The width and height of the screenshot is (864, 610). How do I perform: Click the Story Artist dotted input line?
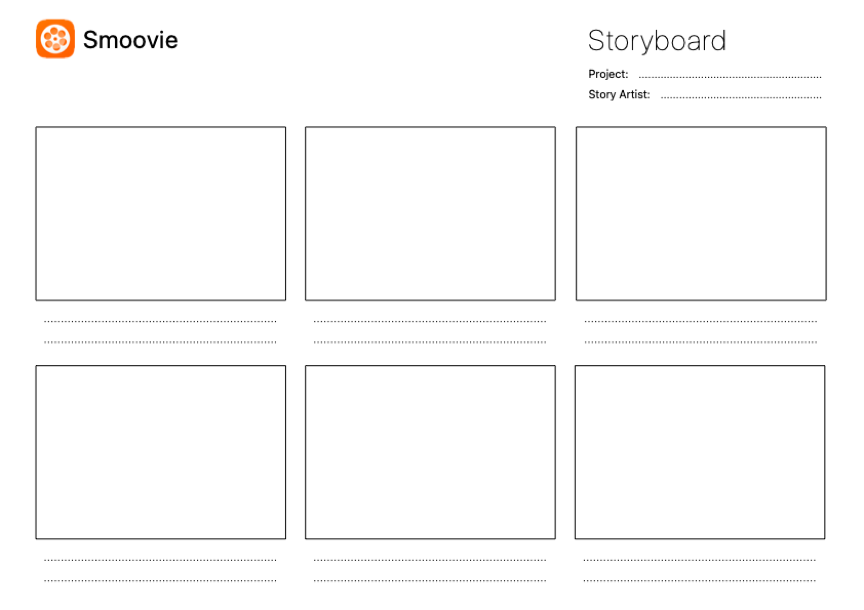740,97
